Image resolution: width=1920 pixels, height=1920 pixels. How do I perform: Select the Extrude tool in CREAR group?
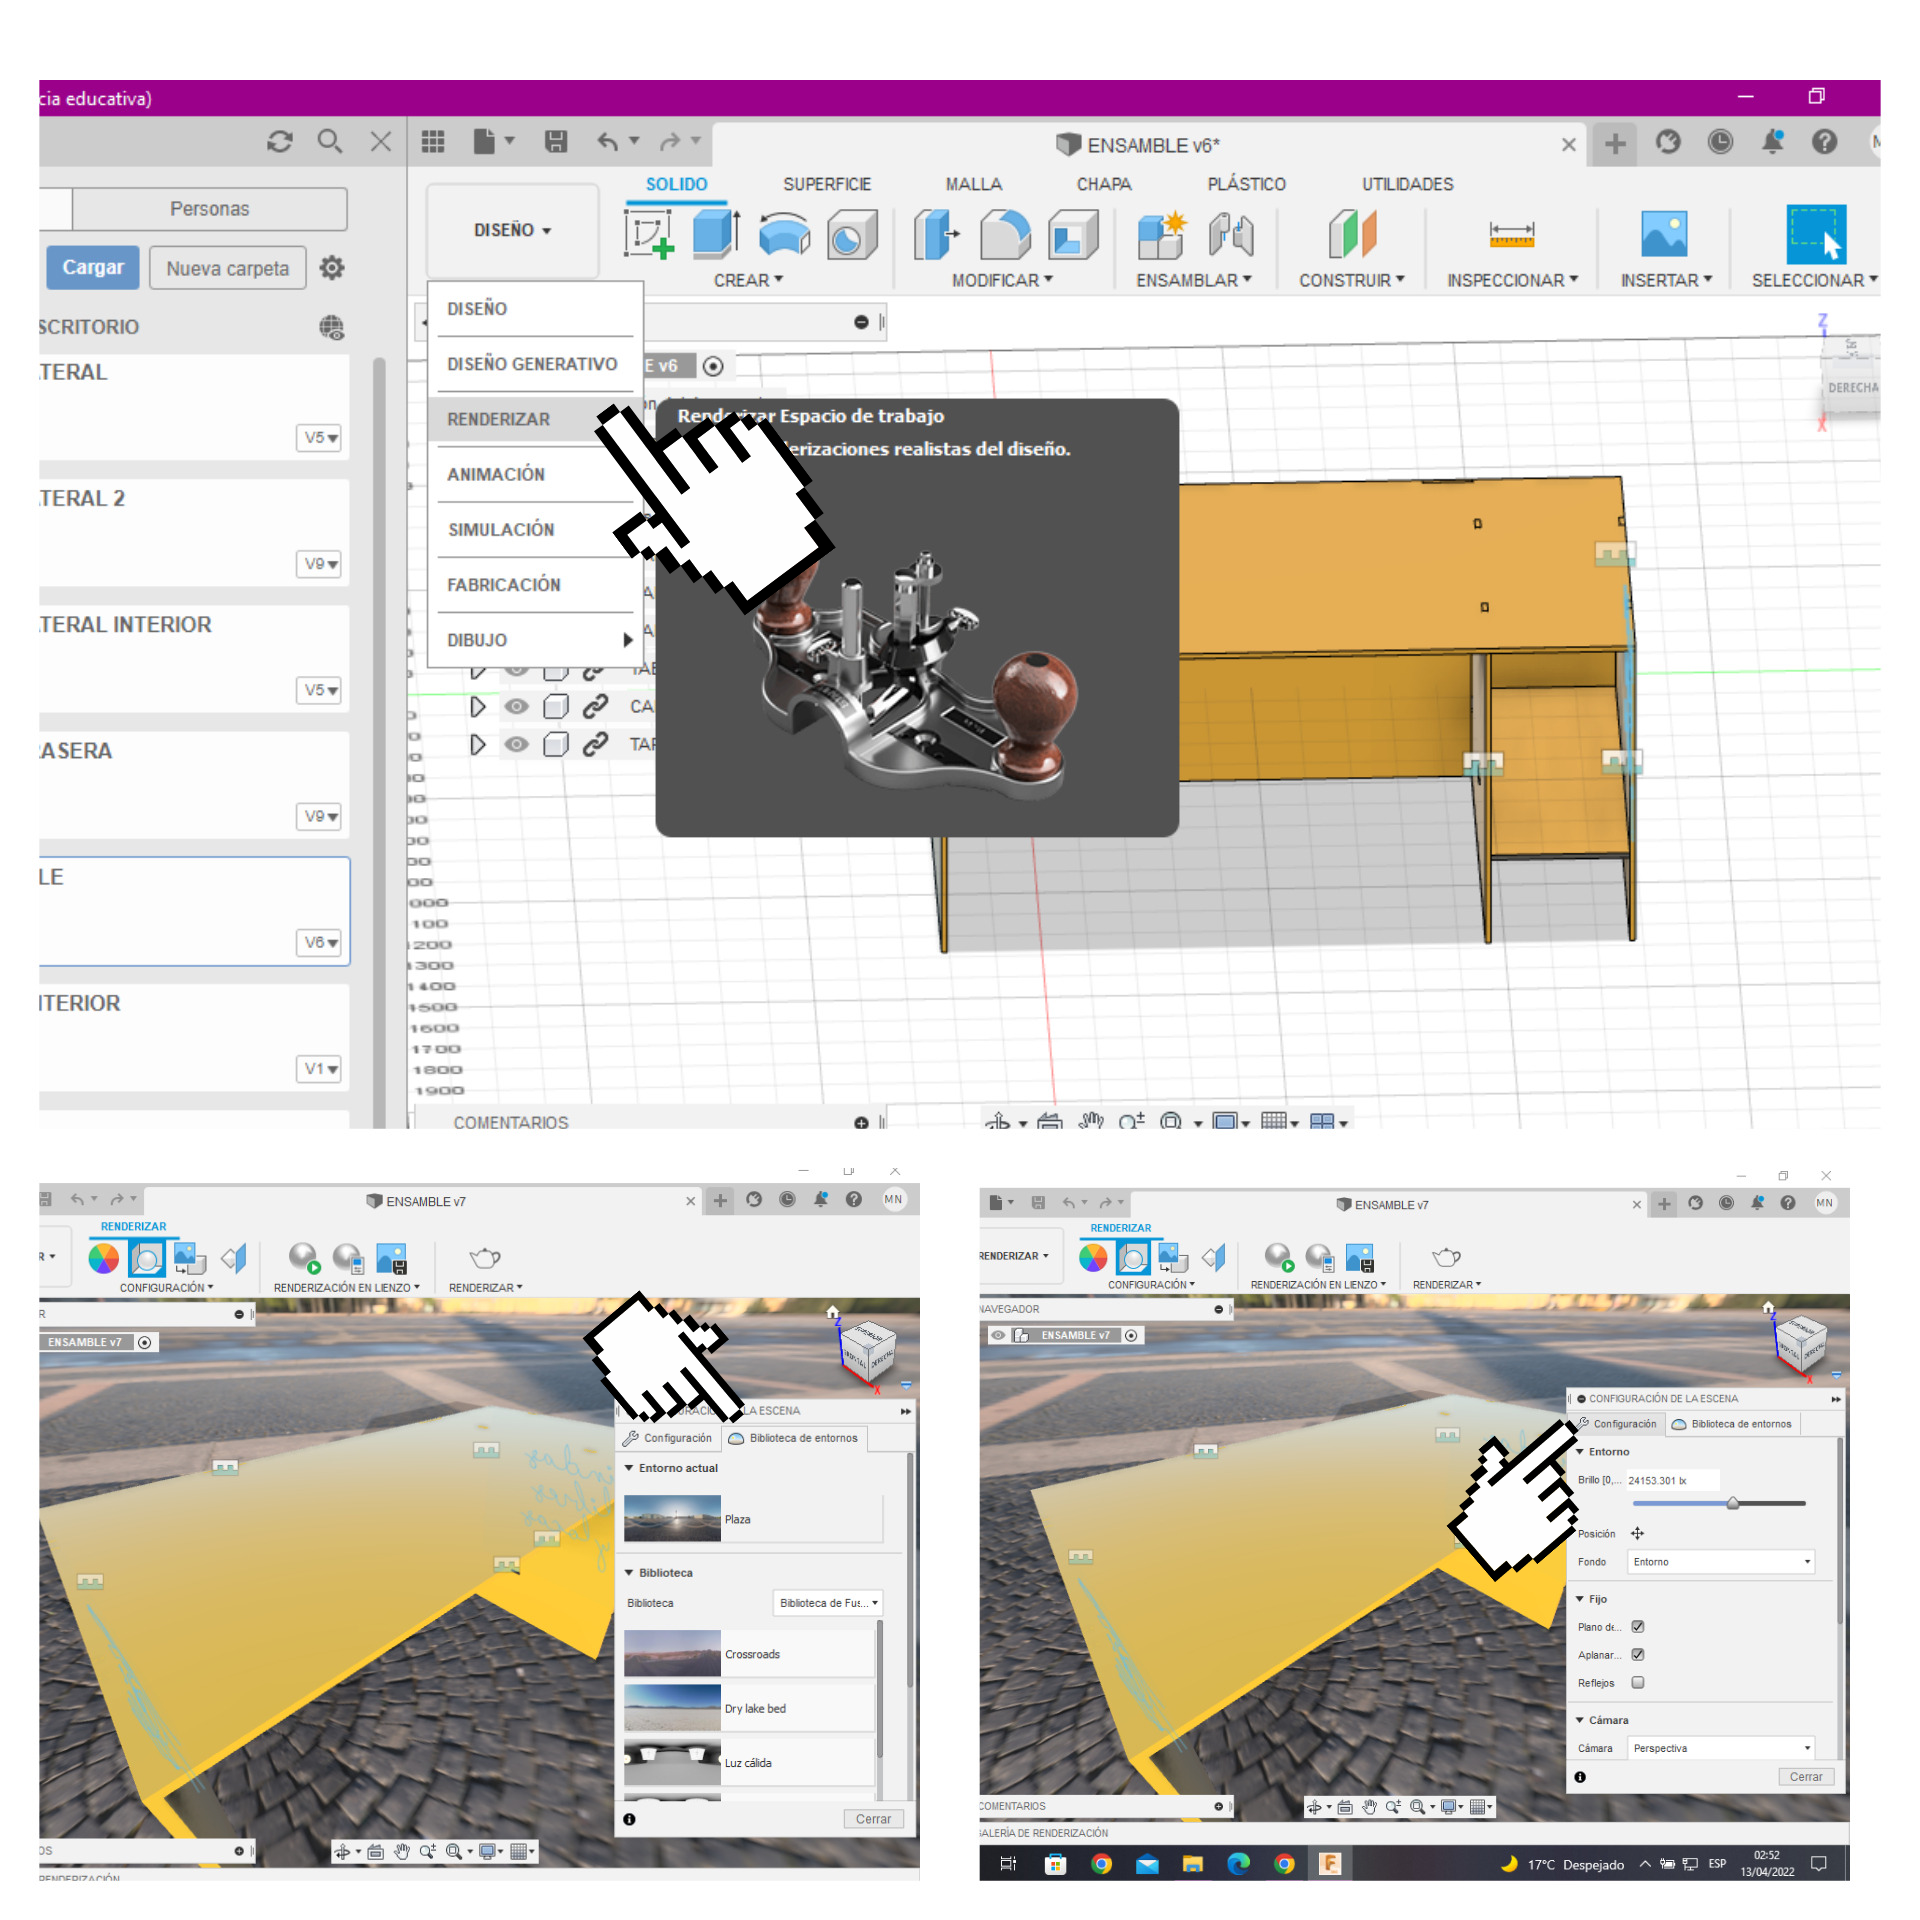(716, 234)
